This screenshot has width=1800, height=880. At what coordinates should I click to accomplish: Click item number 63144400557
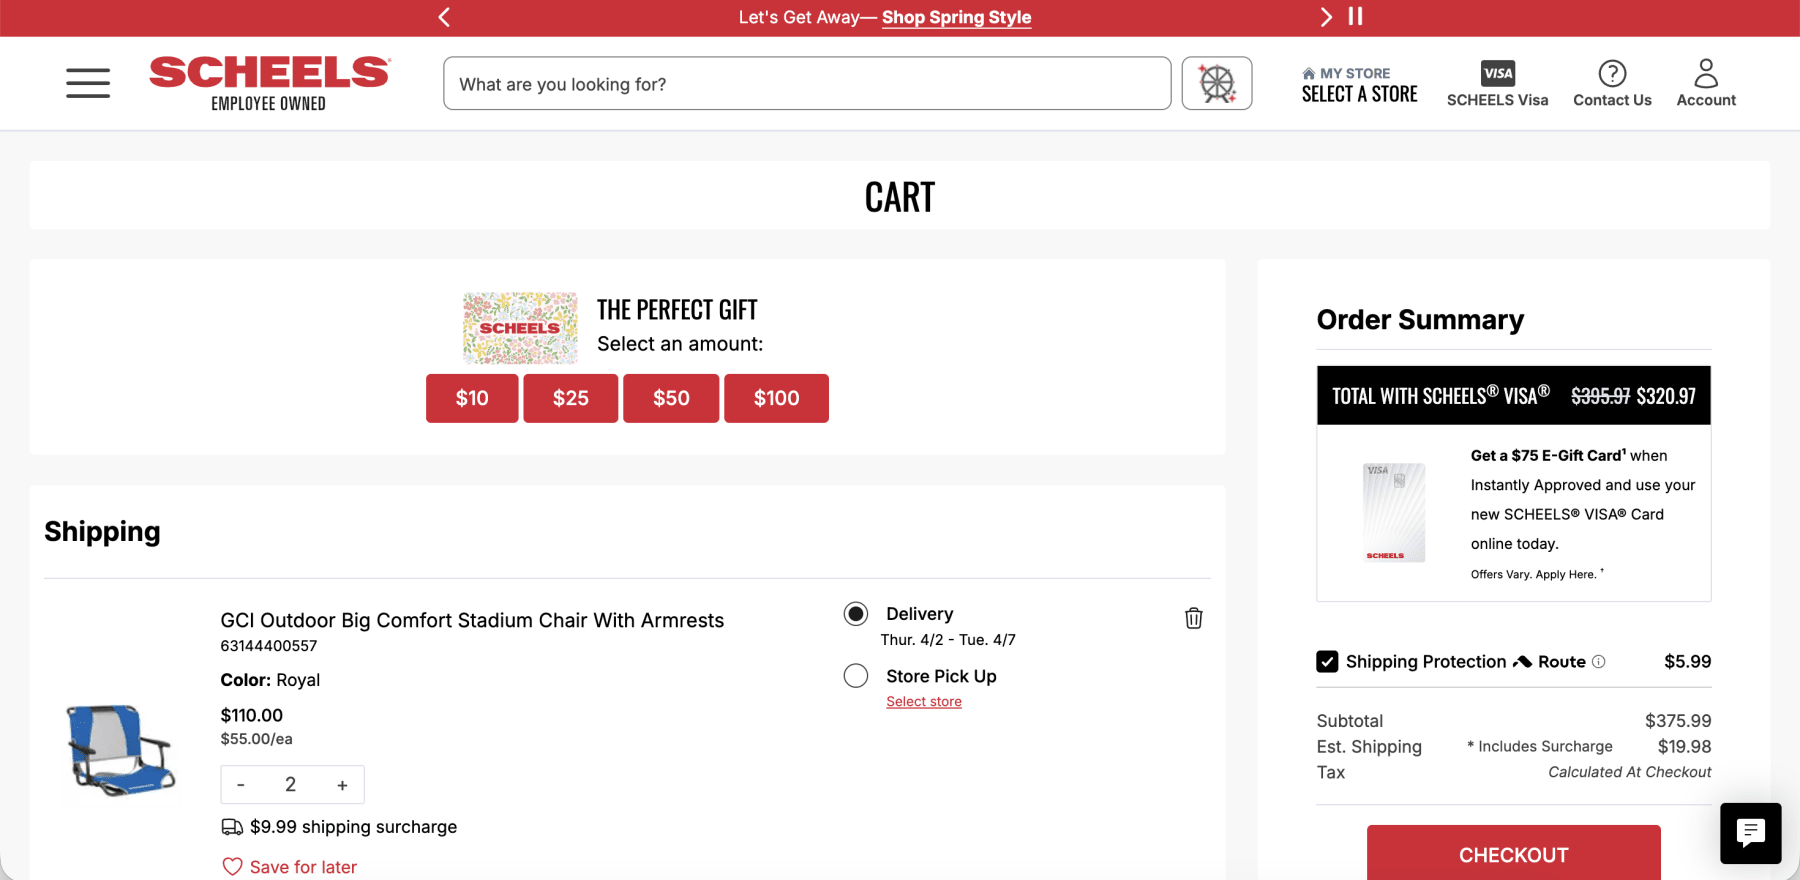pos(269,646)
